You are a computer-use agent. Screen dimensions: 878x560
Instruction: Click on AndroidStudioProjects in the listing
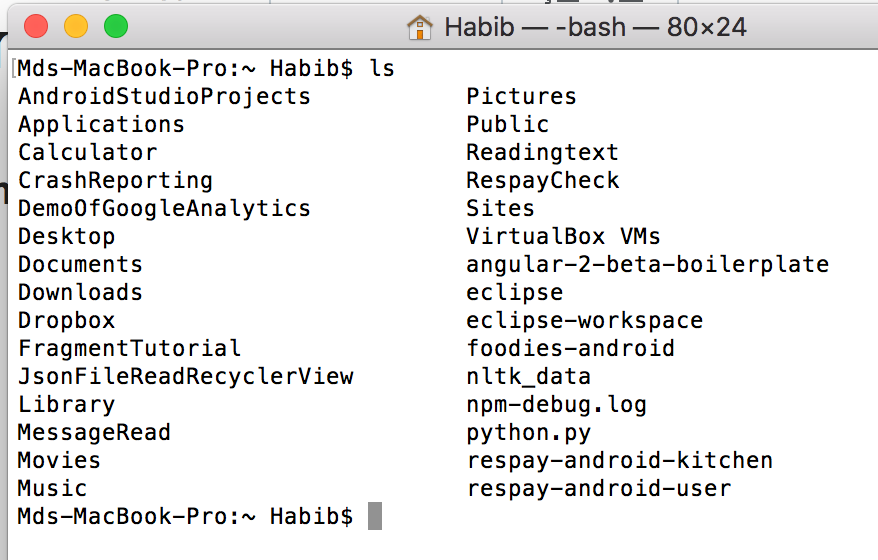[x=164, y=96]
